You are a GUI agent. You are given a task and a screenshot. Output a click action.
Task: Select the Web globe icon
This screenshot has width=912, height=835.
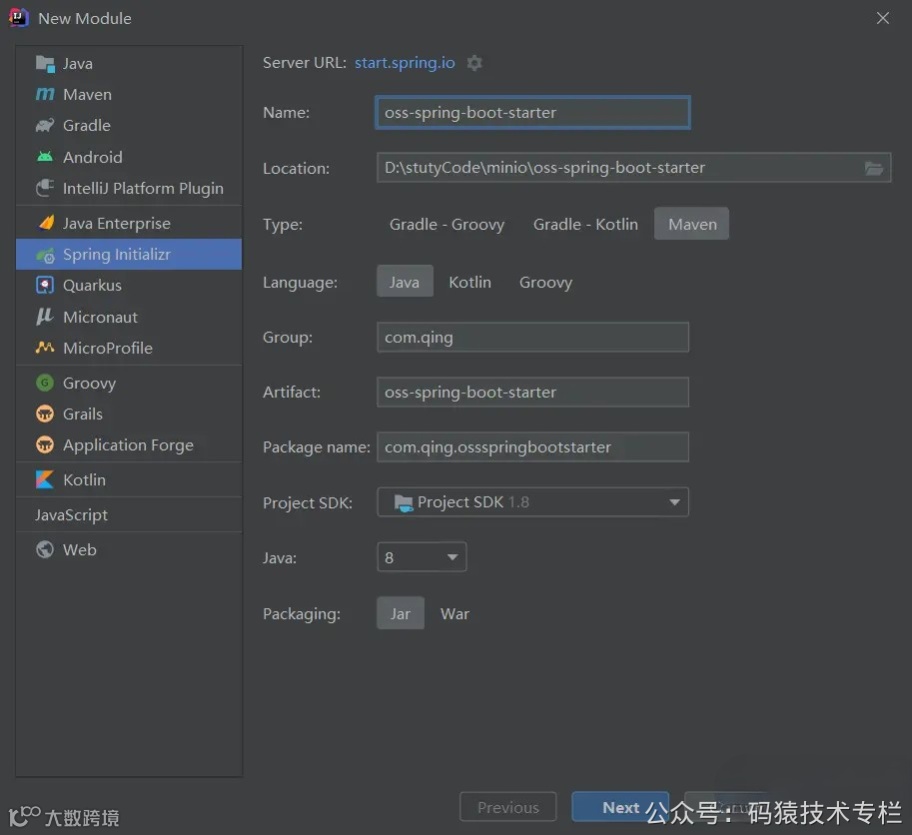(45, 549)
